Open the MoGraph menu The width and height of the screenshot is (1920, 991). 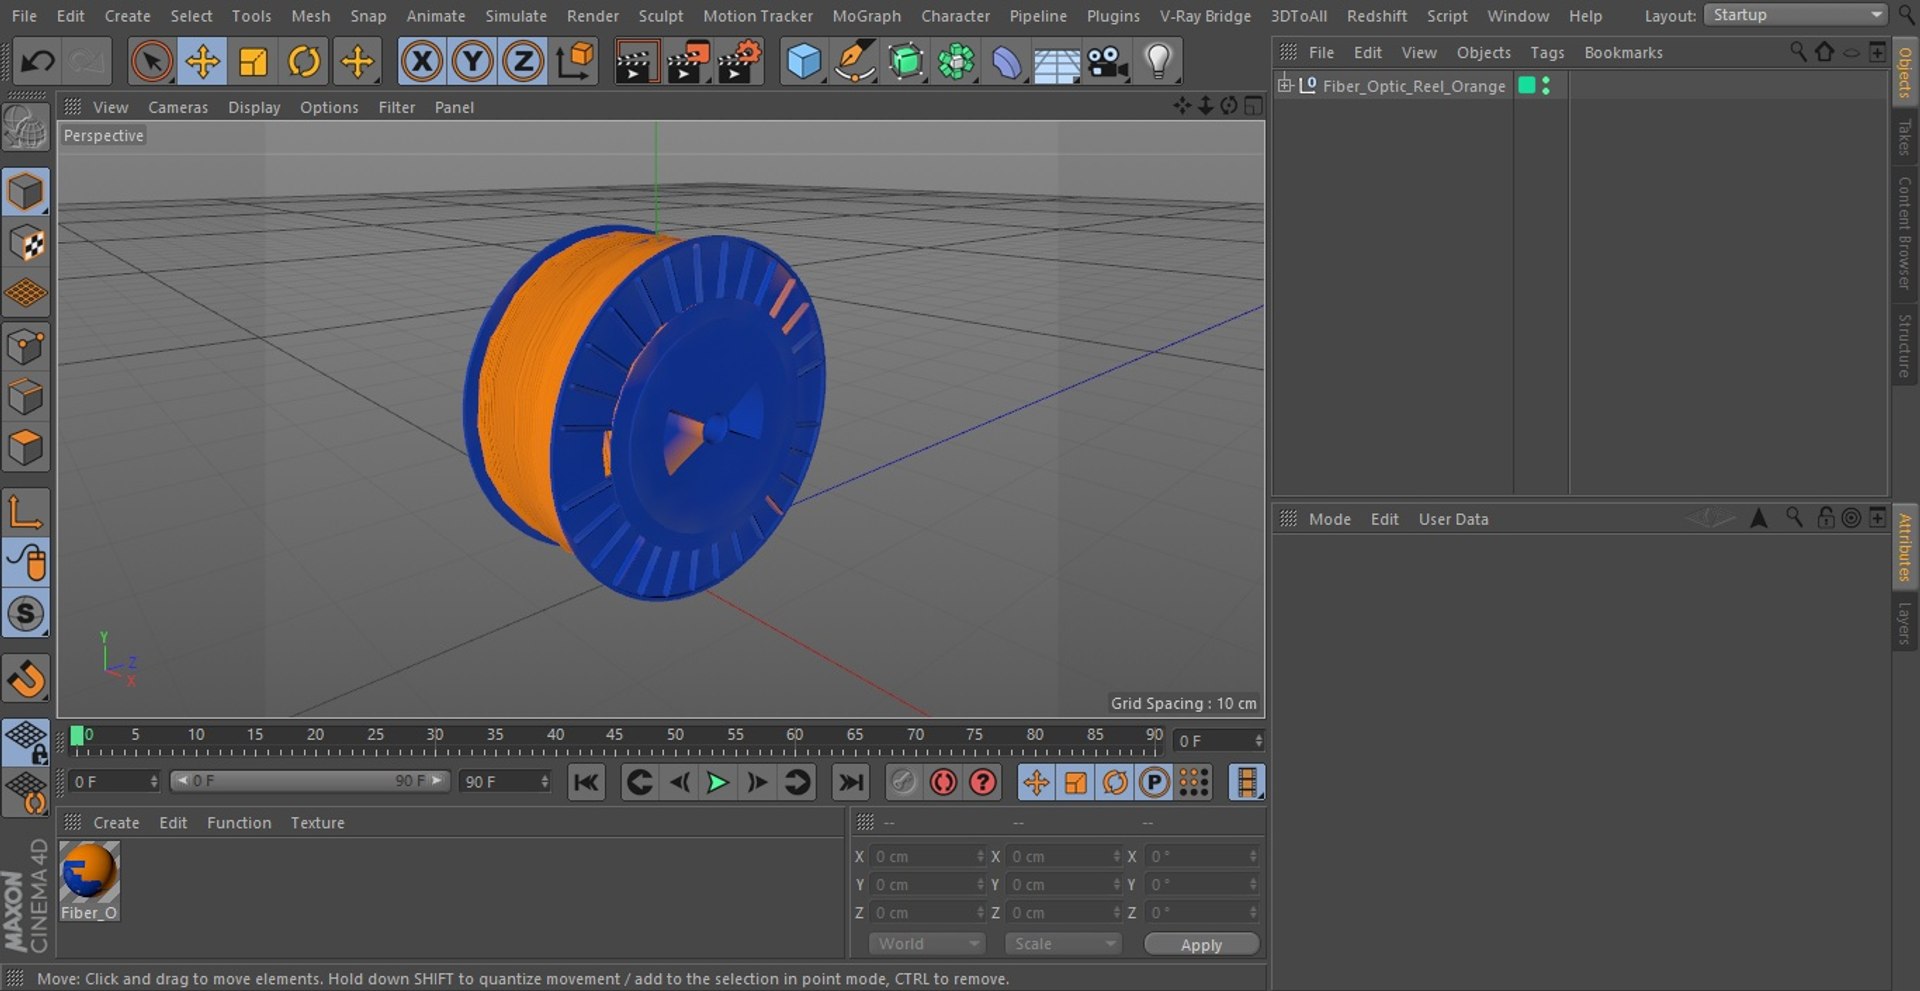pos(866,16)
